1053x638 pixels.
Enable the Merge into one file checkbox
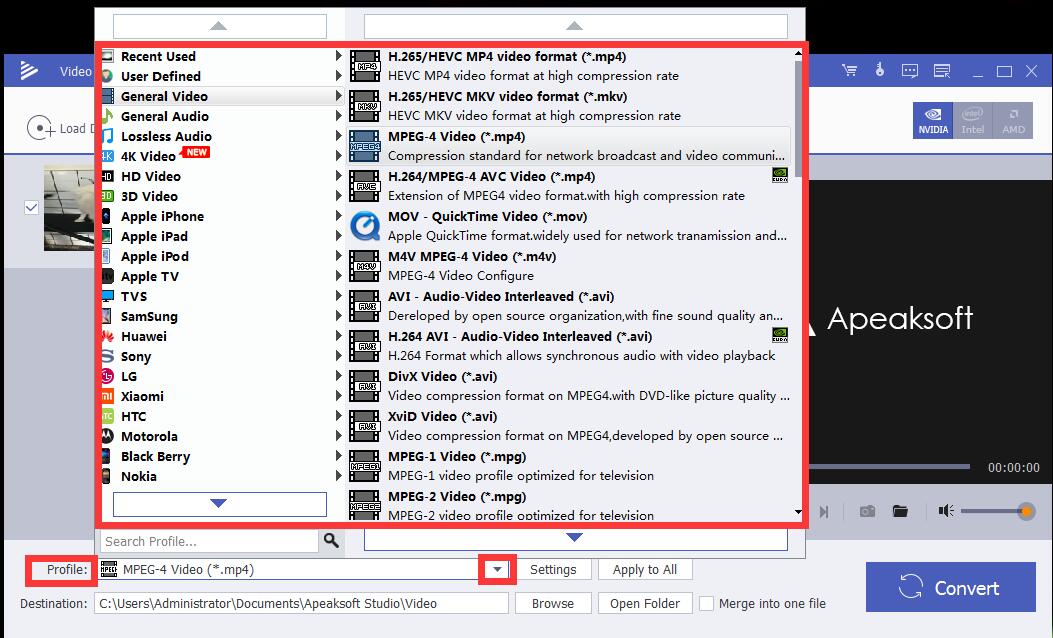[707, 603]
